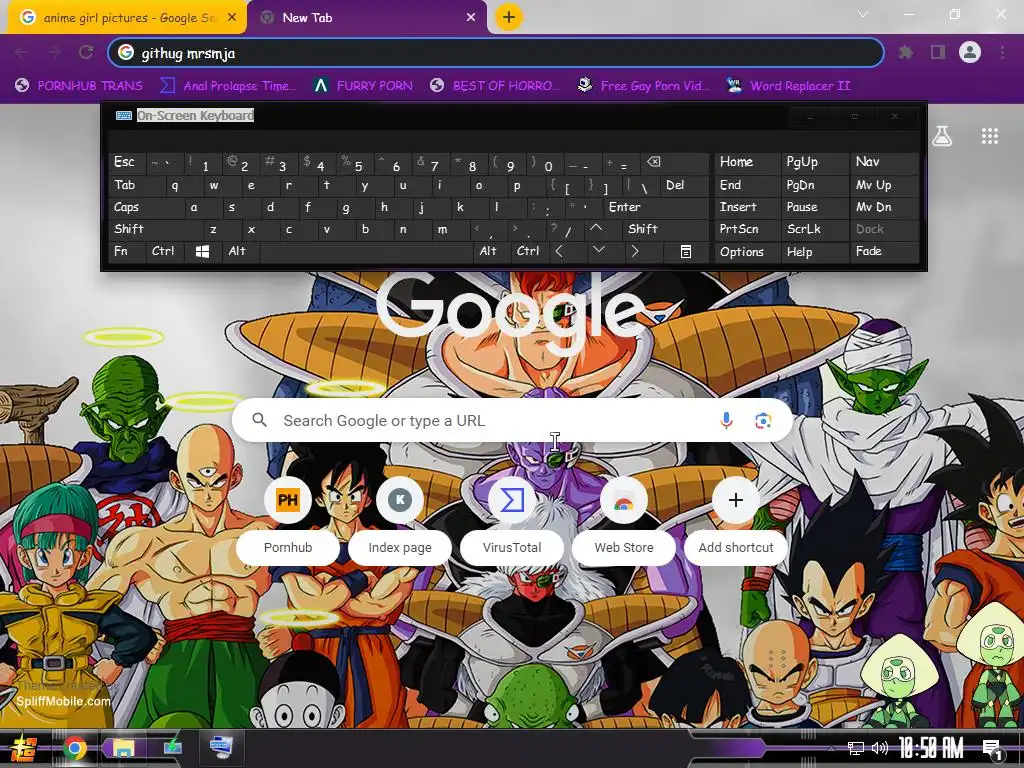Go forward with the forward arrow
The width and height of the screenshot is (1024, 768).
click(x=54, y=52)
